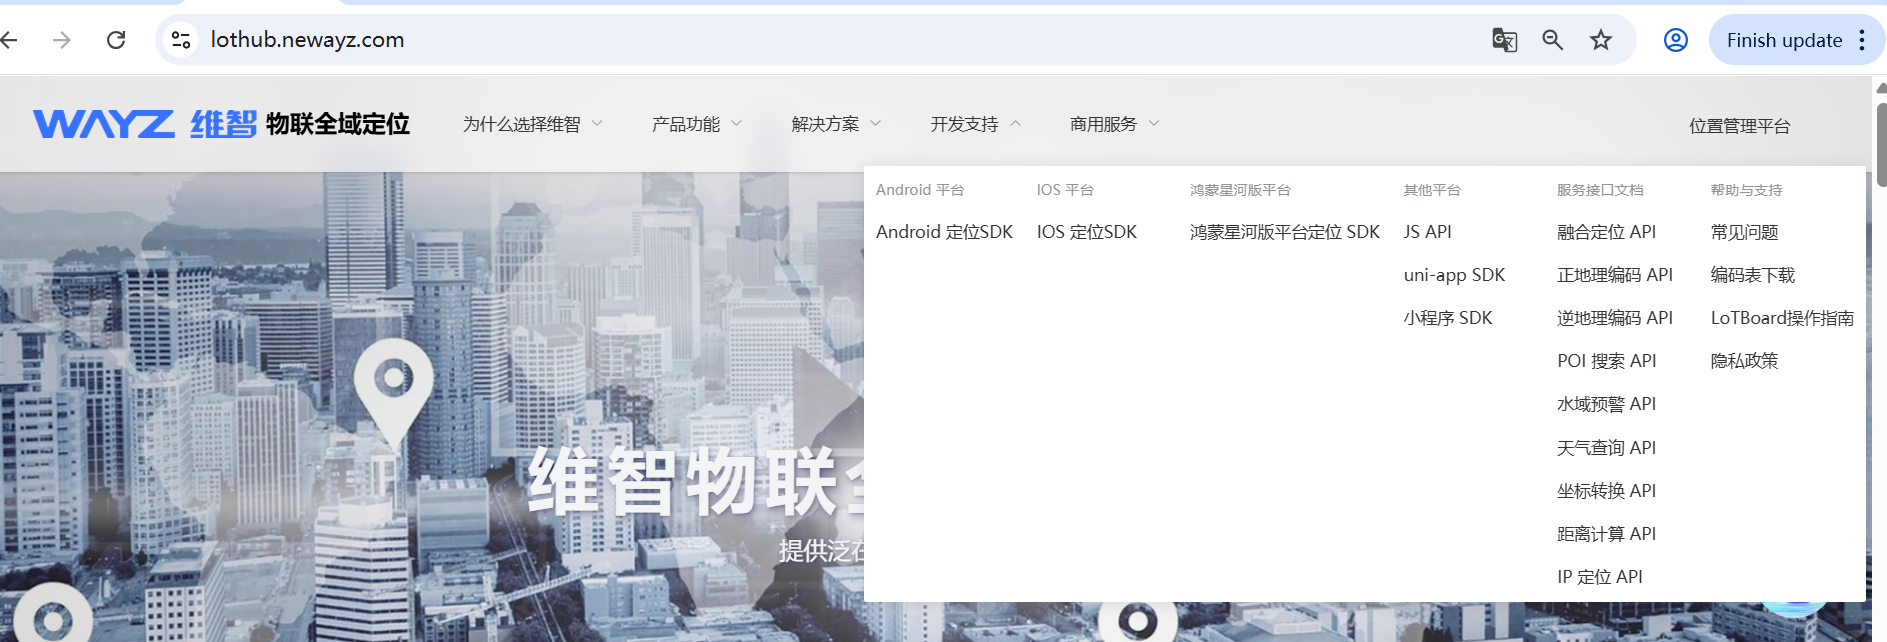This screenshot has width=1887, height=642.
Task: Open 融合定位 API link
Action: 1606,232
